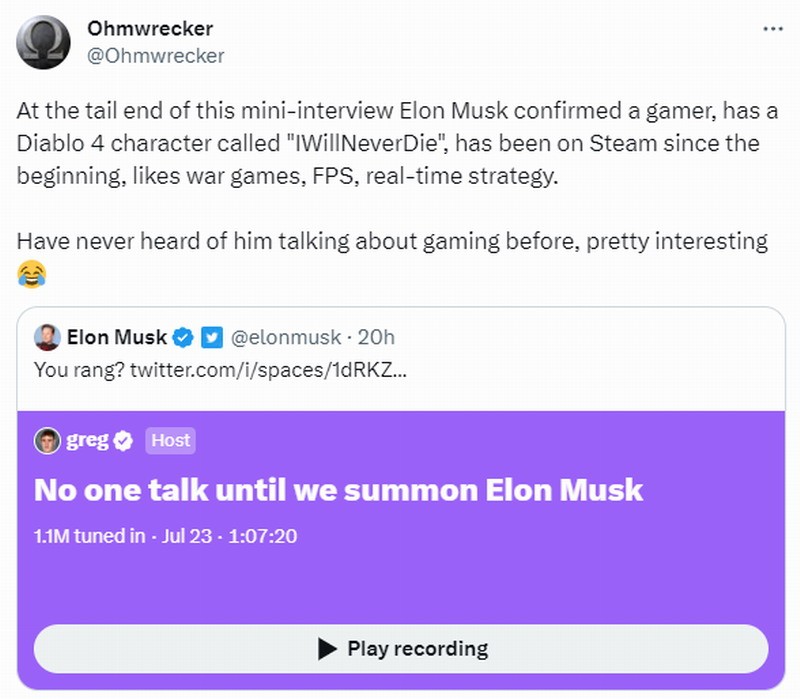Image resolution: width=800 pixels, height=699 pixels.
Task: Click the 1.1M tuned in stats line
Action: point(165,536)
